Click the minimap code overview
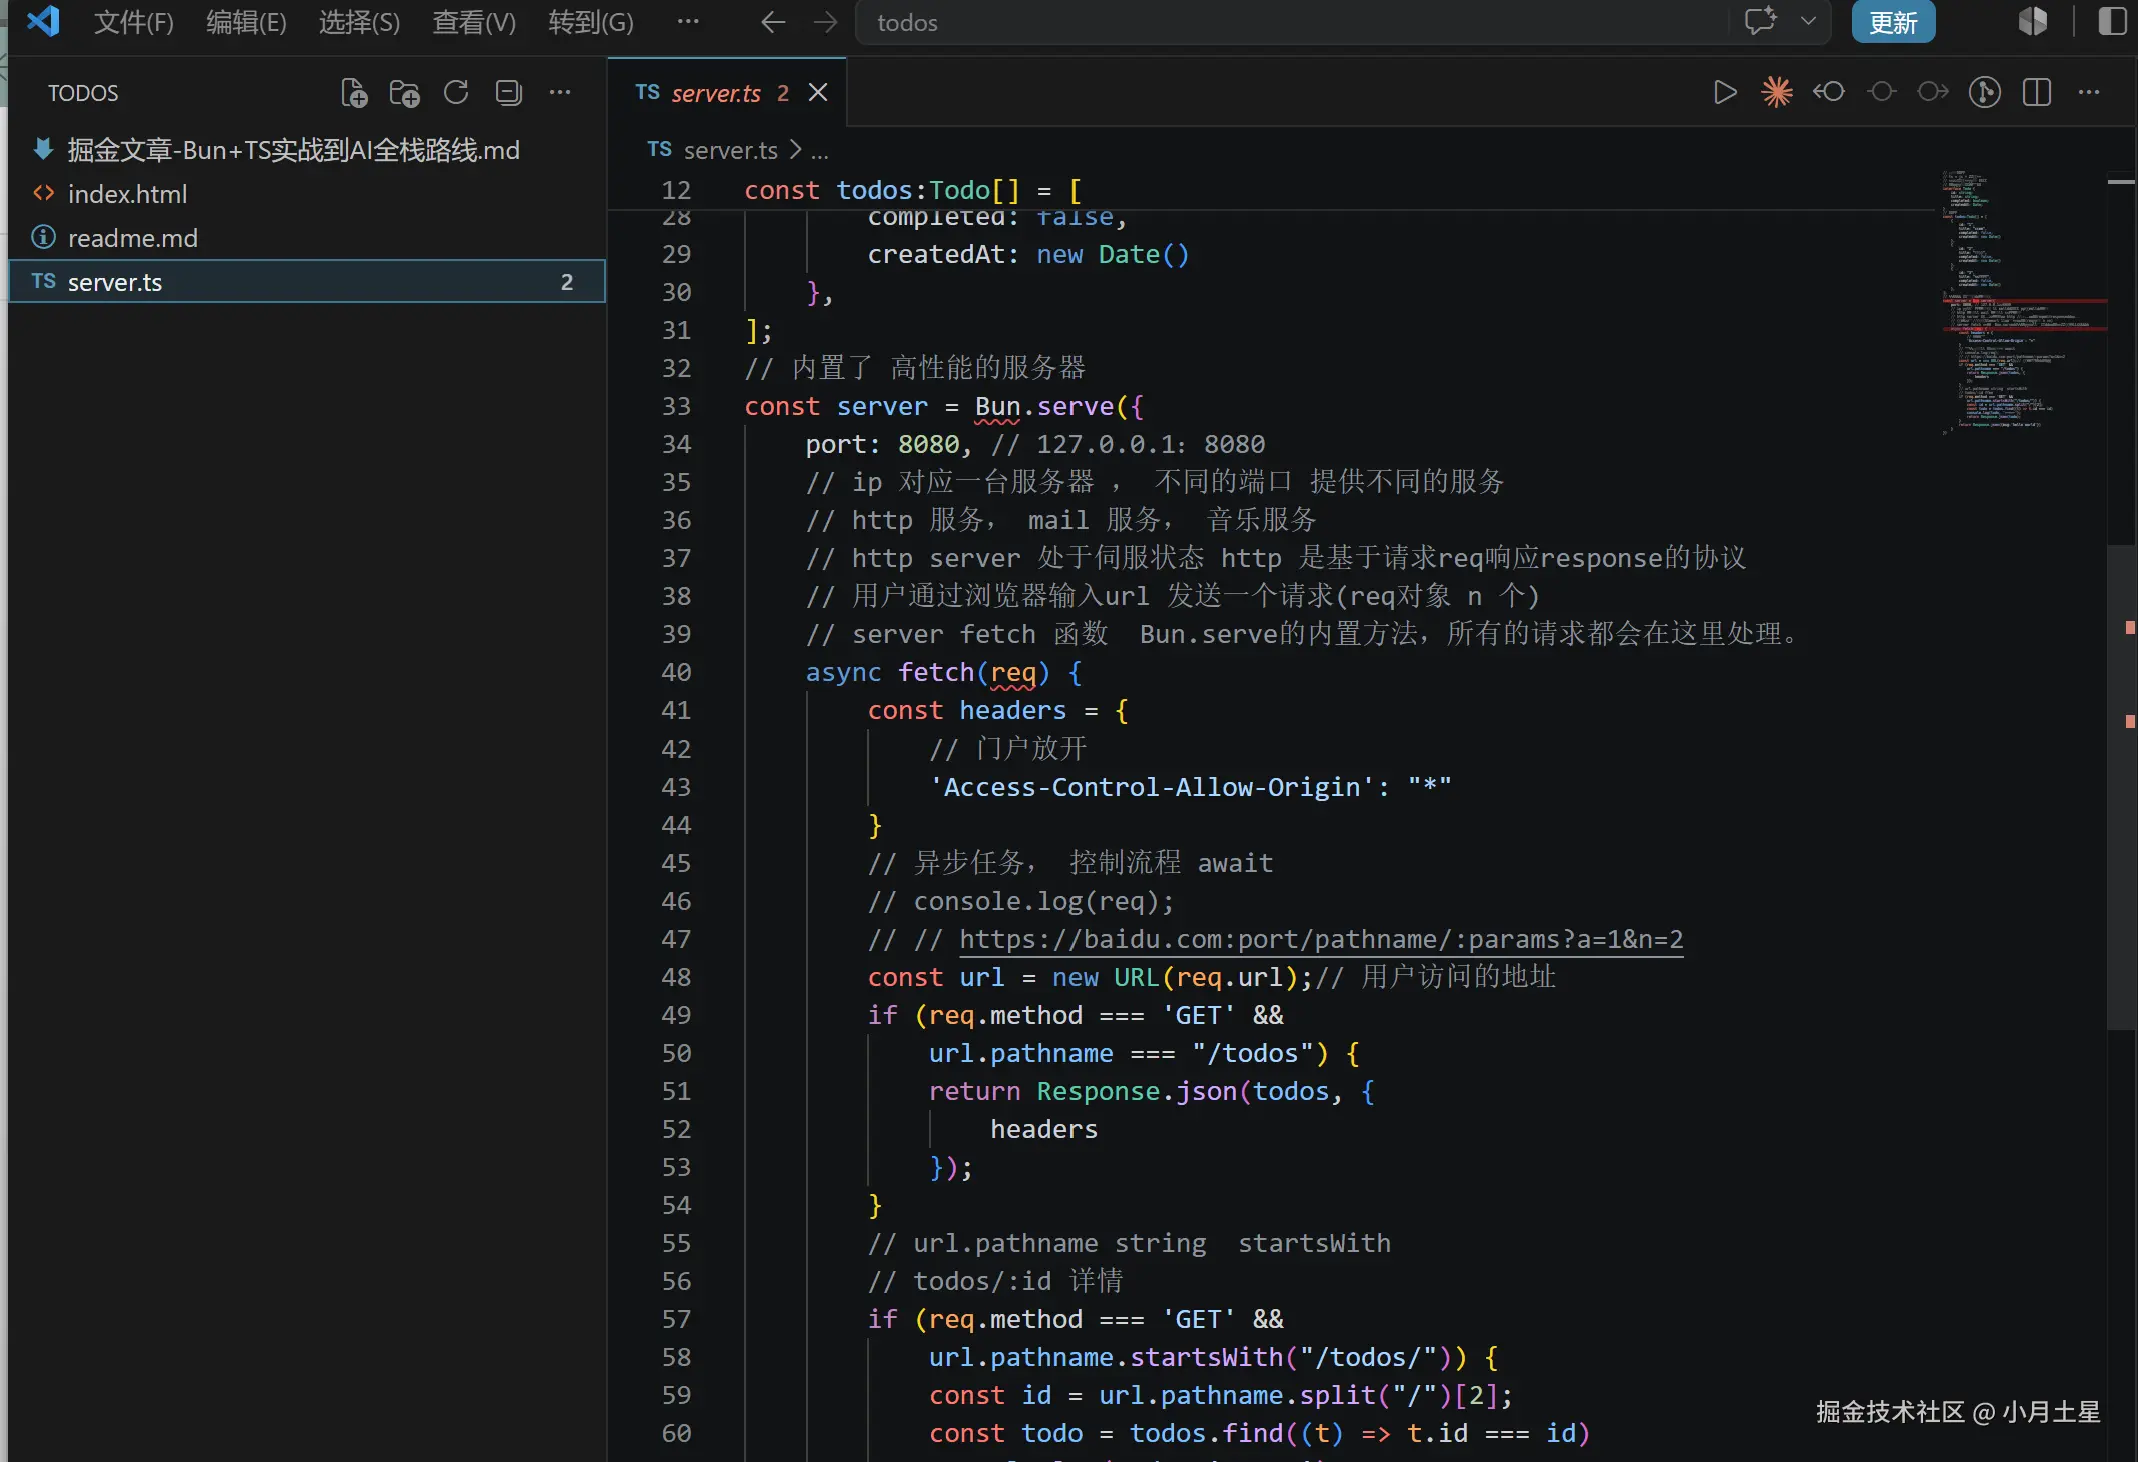The height and width of the screenshot is (1462, 2138). coord(2020,300)
